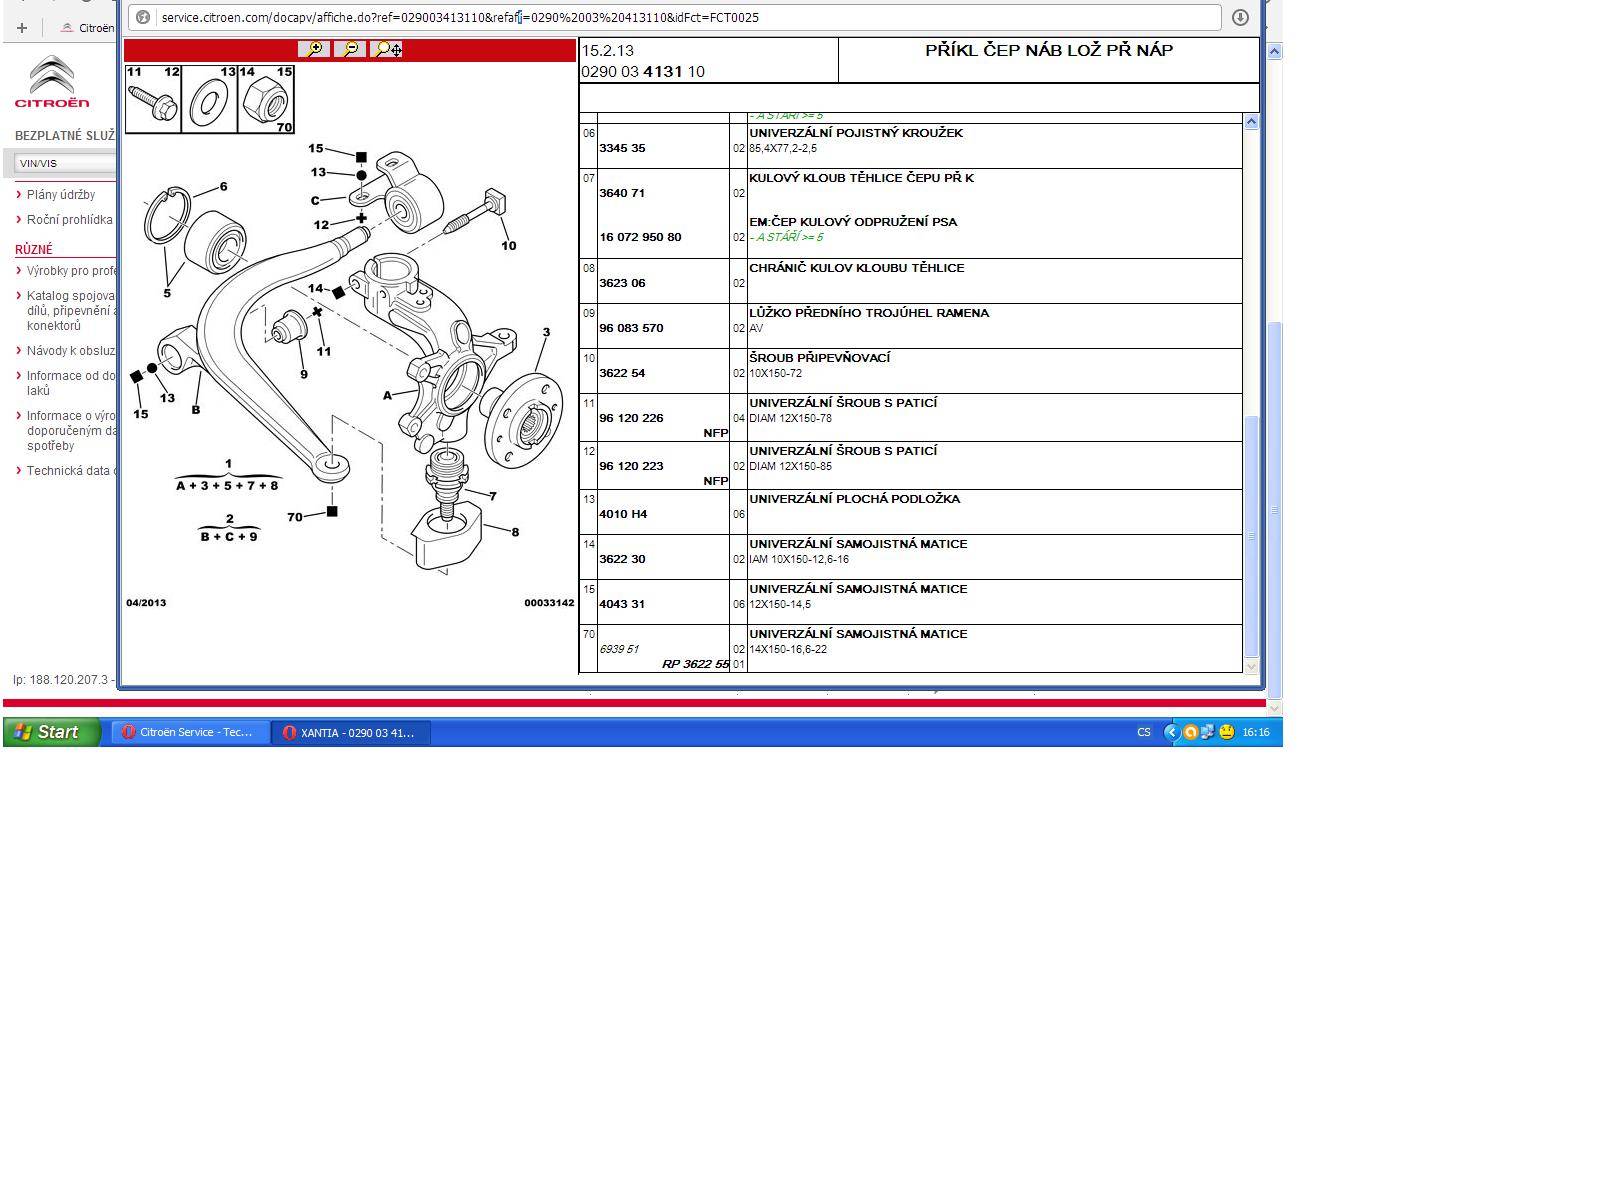Click part number 3345 35
1600x1200 pixels.
point(622,148)
